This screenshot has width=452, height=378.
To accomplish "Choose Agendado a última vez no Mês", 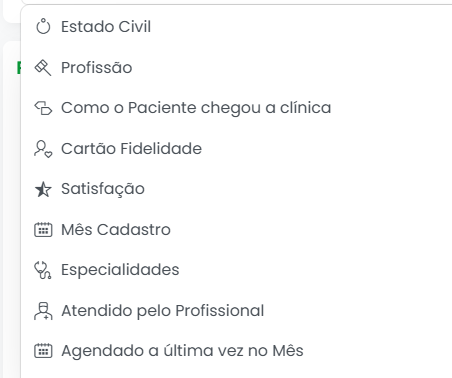I will [237, 351].
